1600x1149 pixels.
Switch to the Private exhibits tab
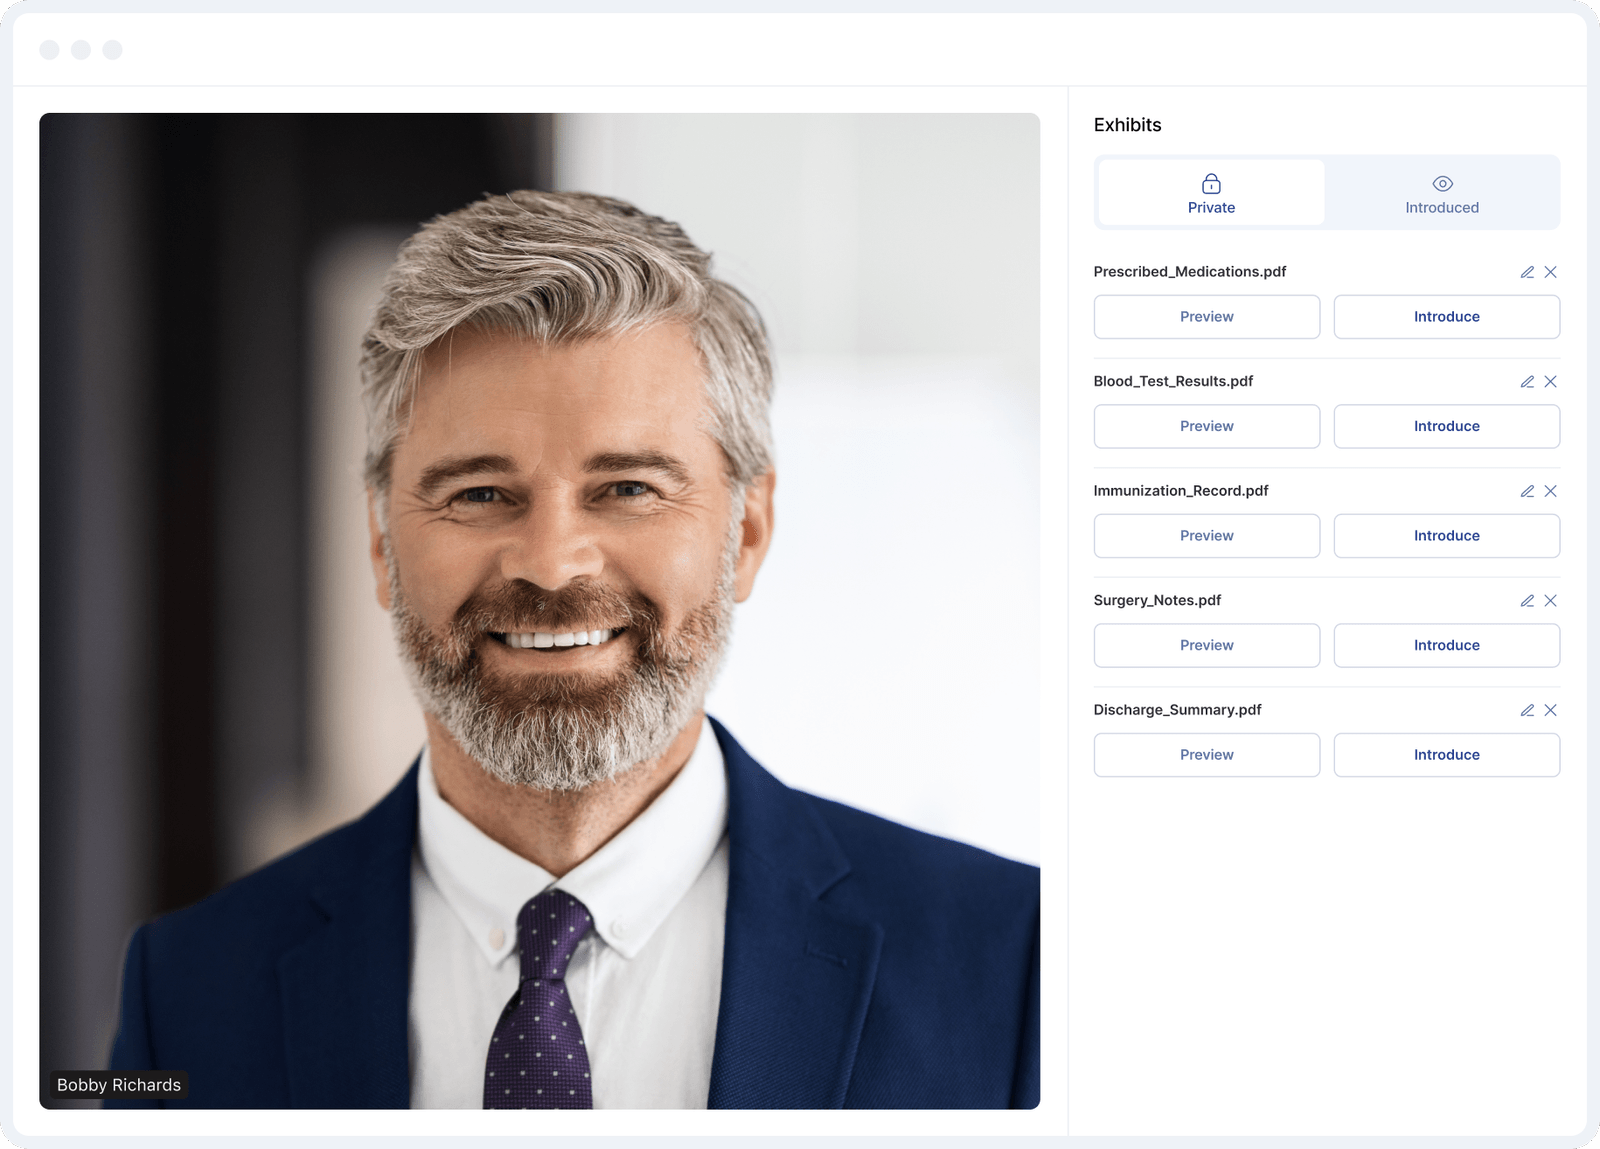(x=1211, y=193)
